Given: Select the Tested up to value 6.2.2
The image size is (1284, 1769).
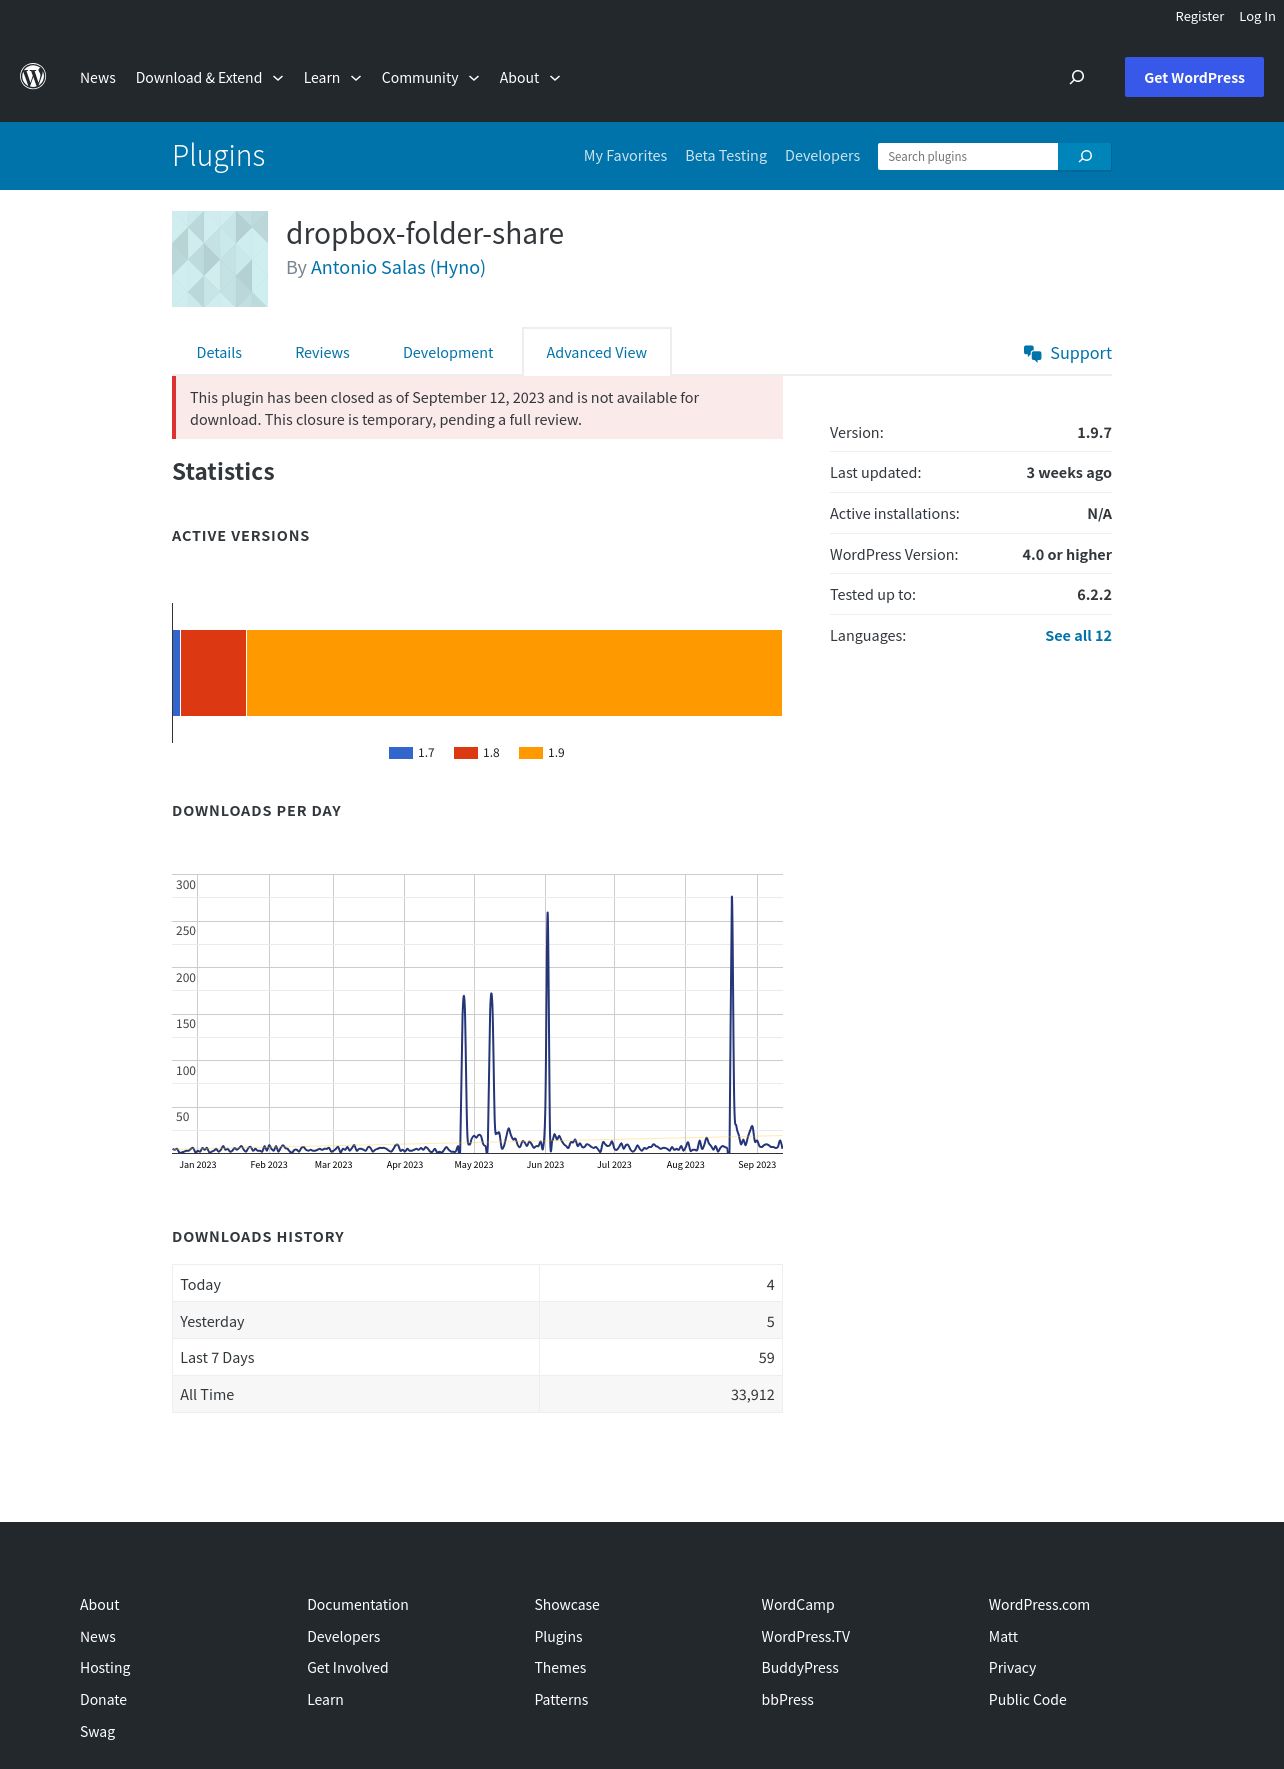Looking at the screenshot, I should point(1094,595).
